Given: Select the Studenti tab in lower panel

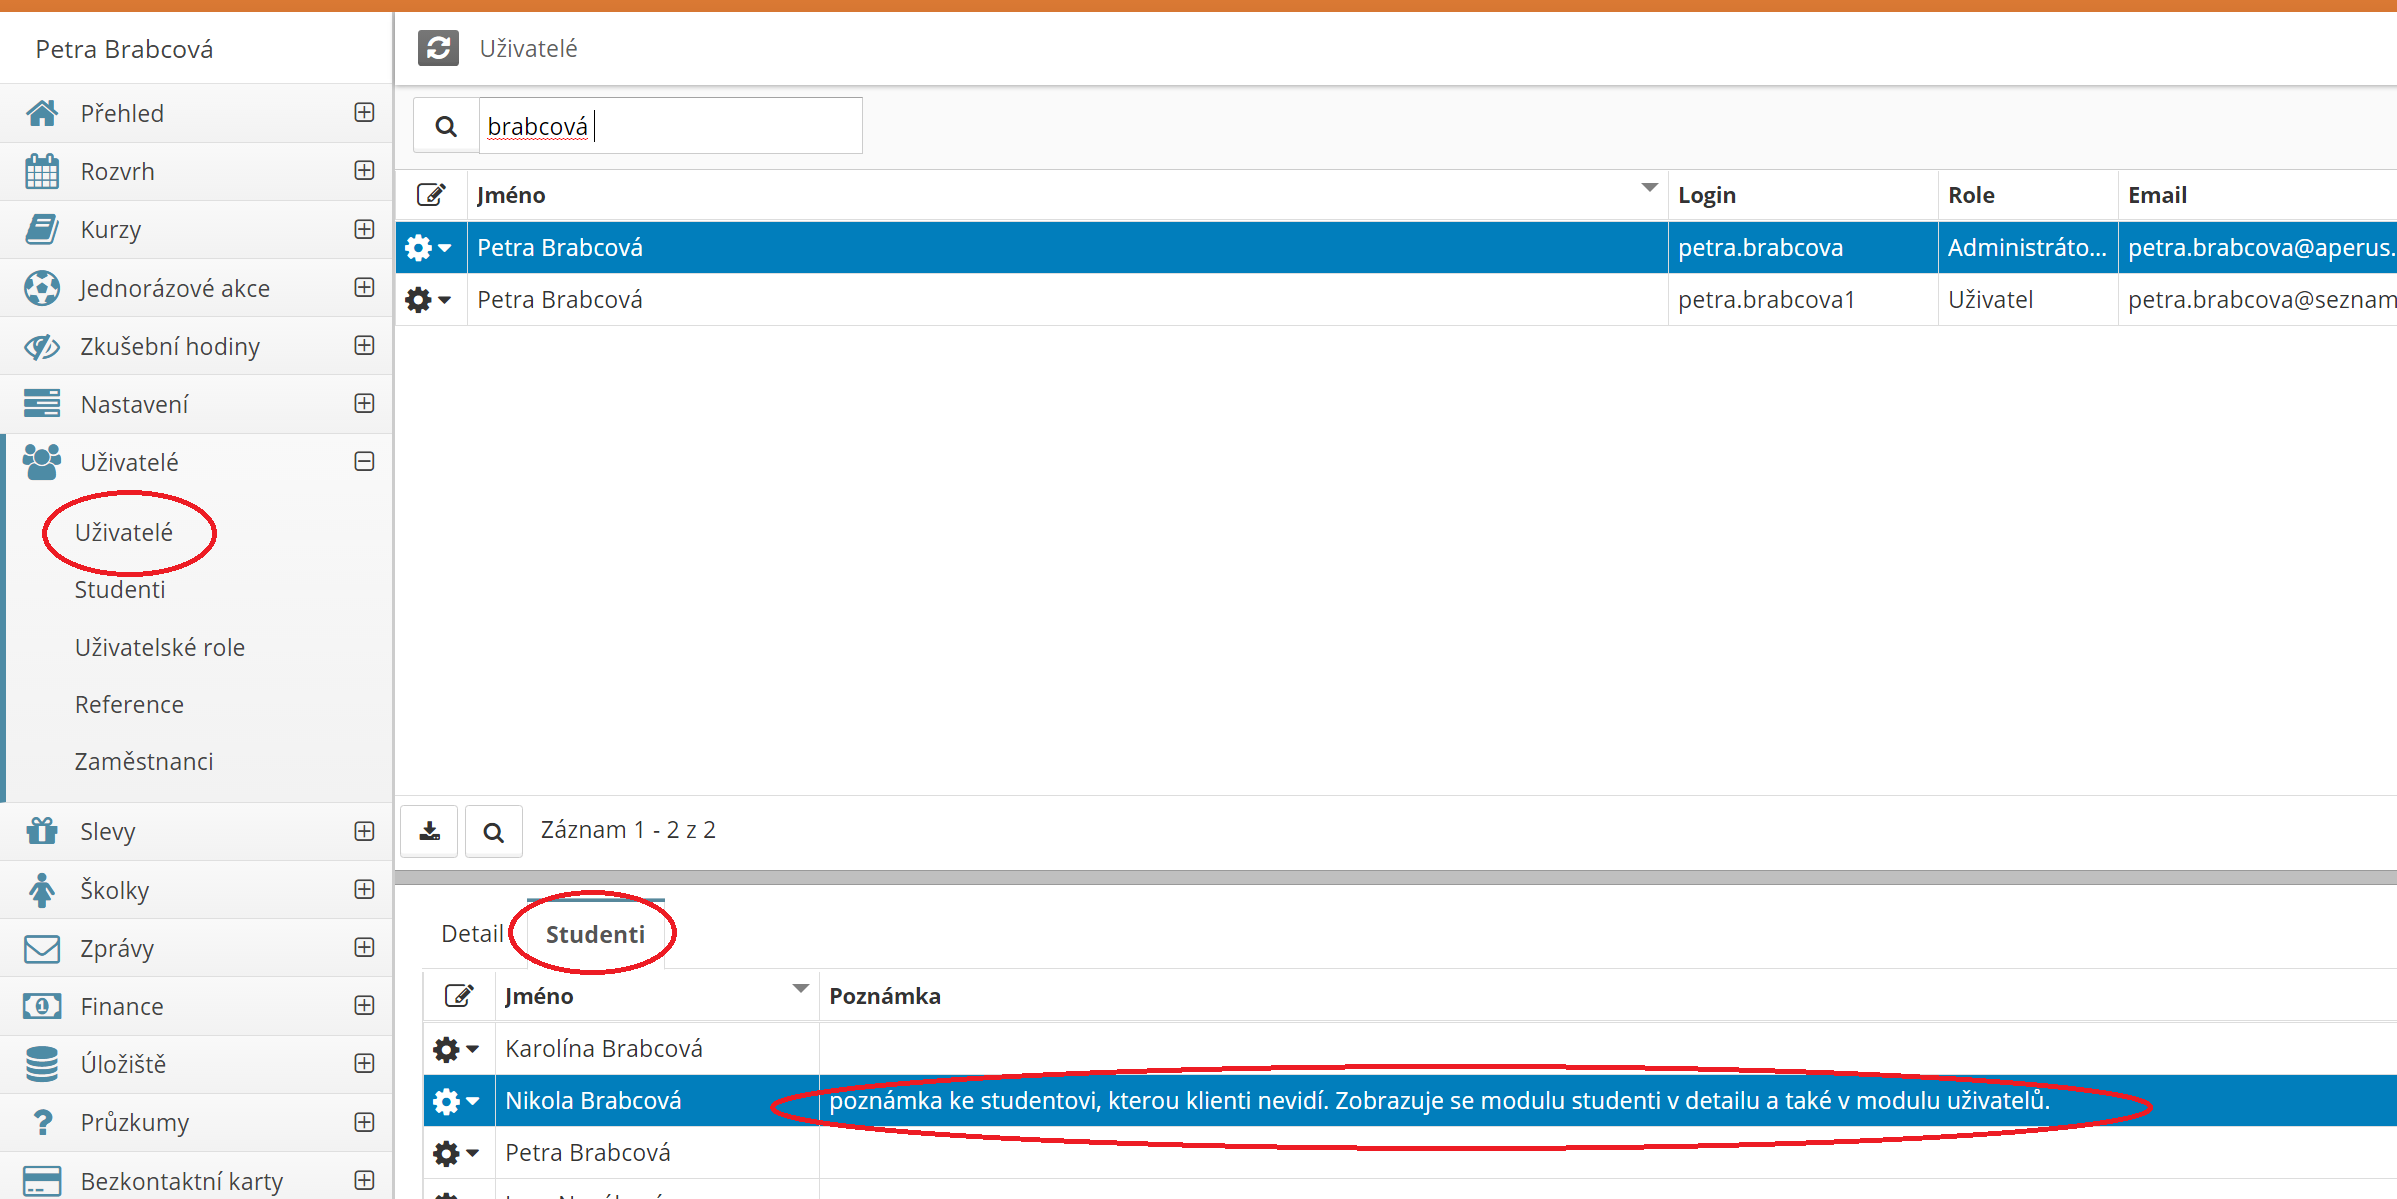Looking at the screenshot, I should [x=595, y=934].
